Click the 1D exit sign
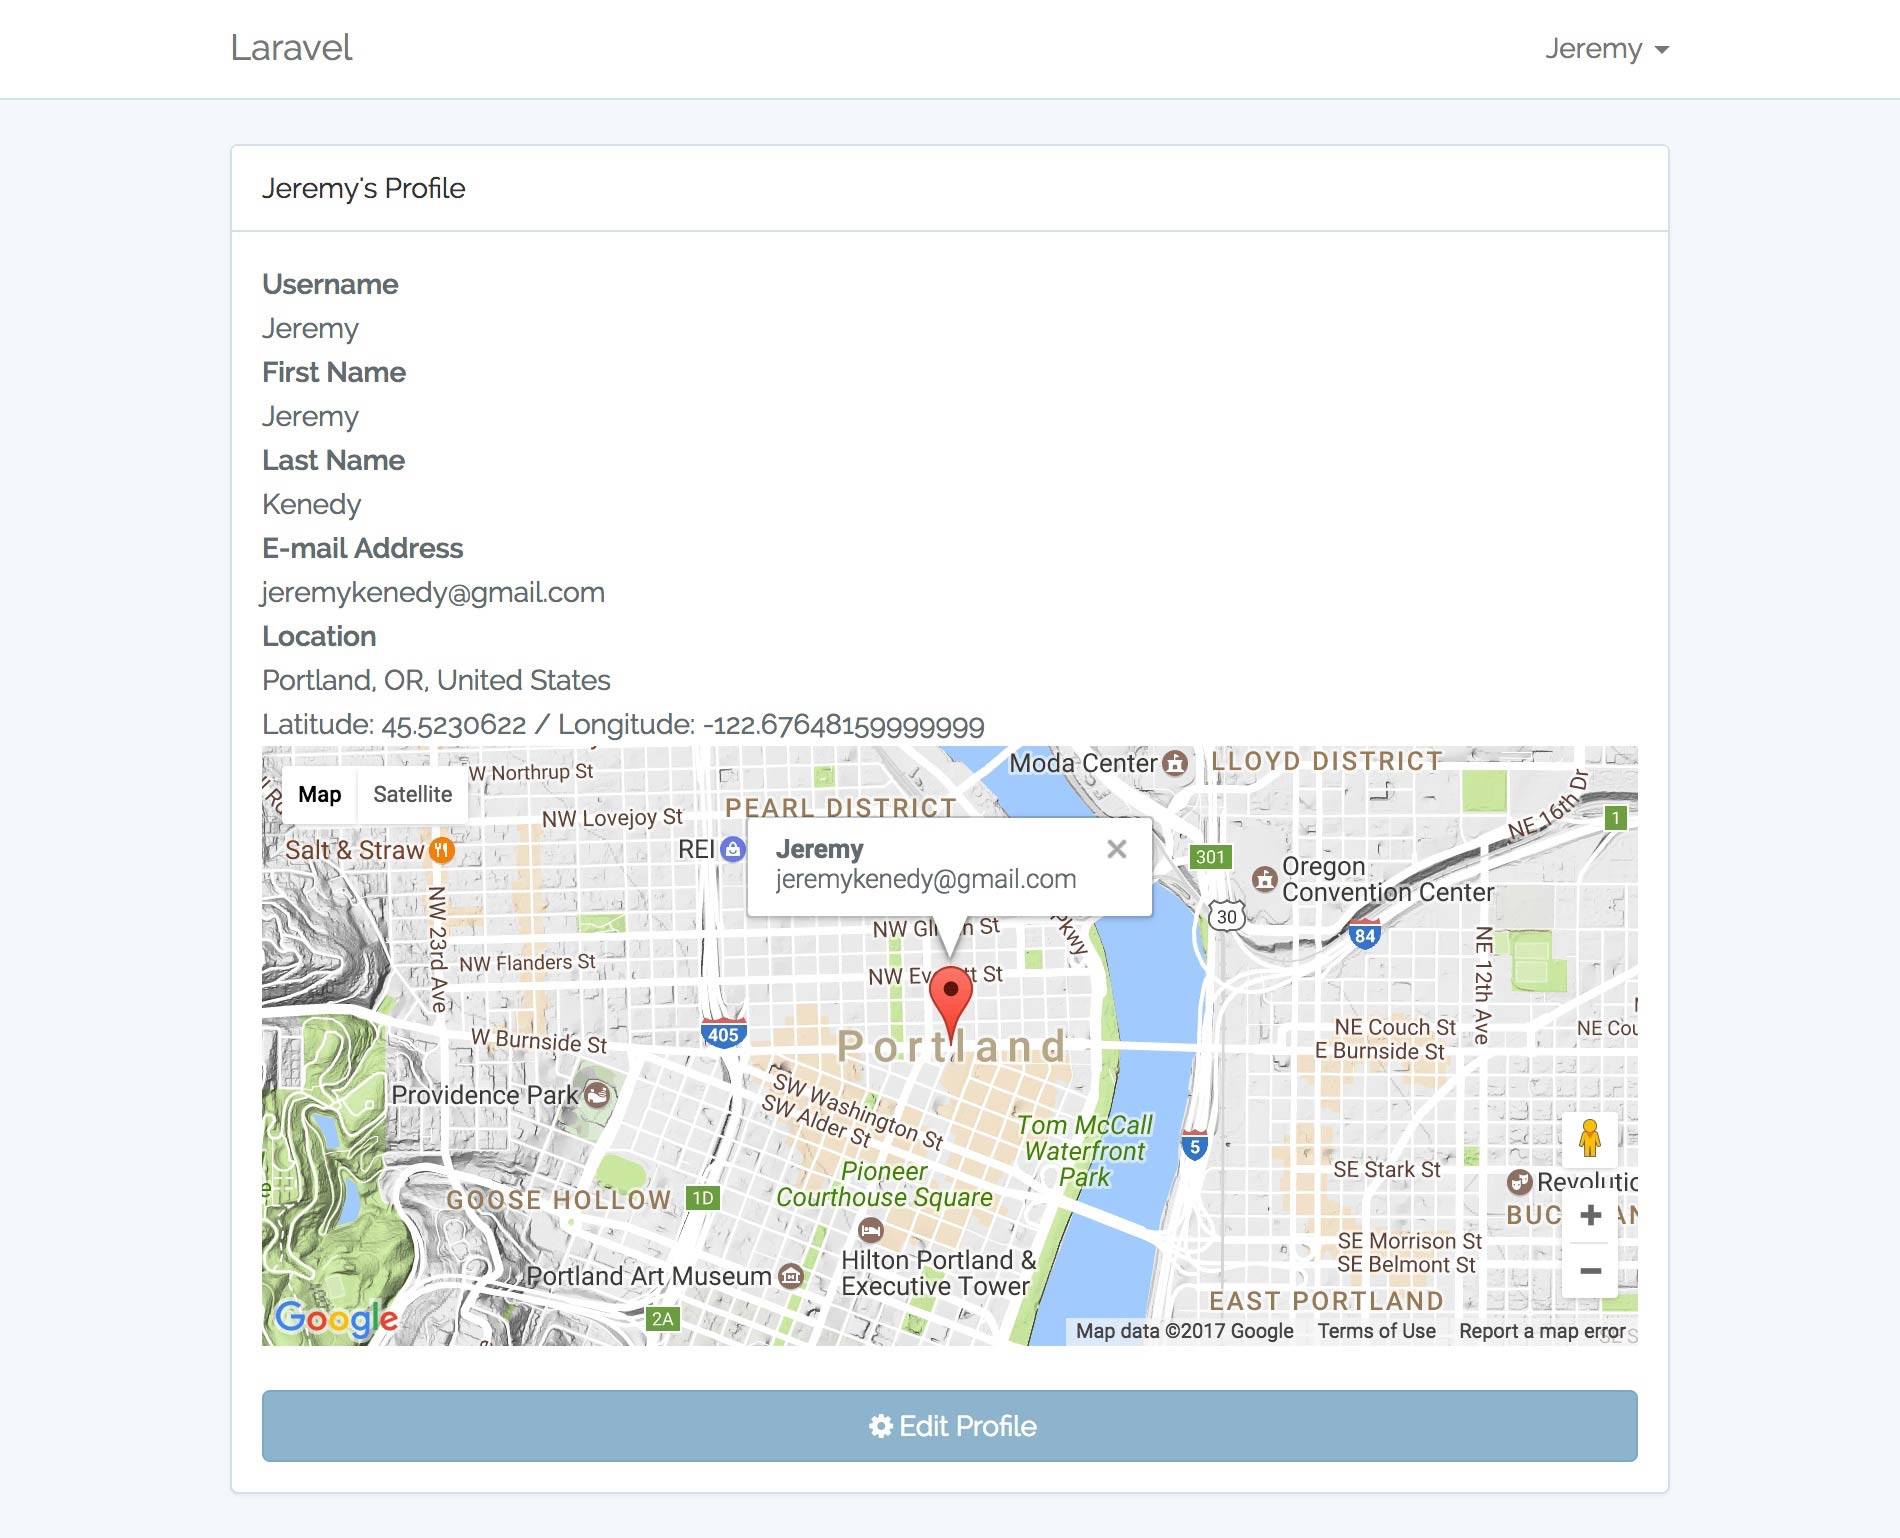The image size is (1900, 1538). pyautogui.click(x=703, y=1198)
